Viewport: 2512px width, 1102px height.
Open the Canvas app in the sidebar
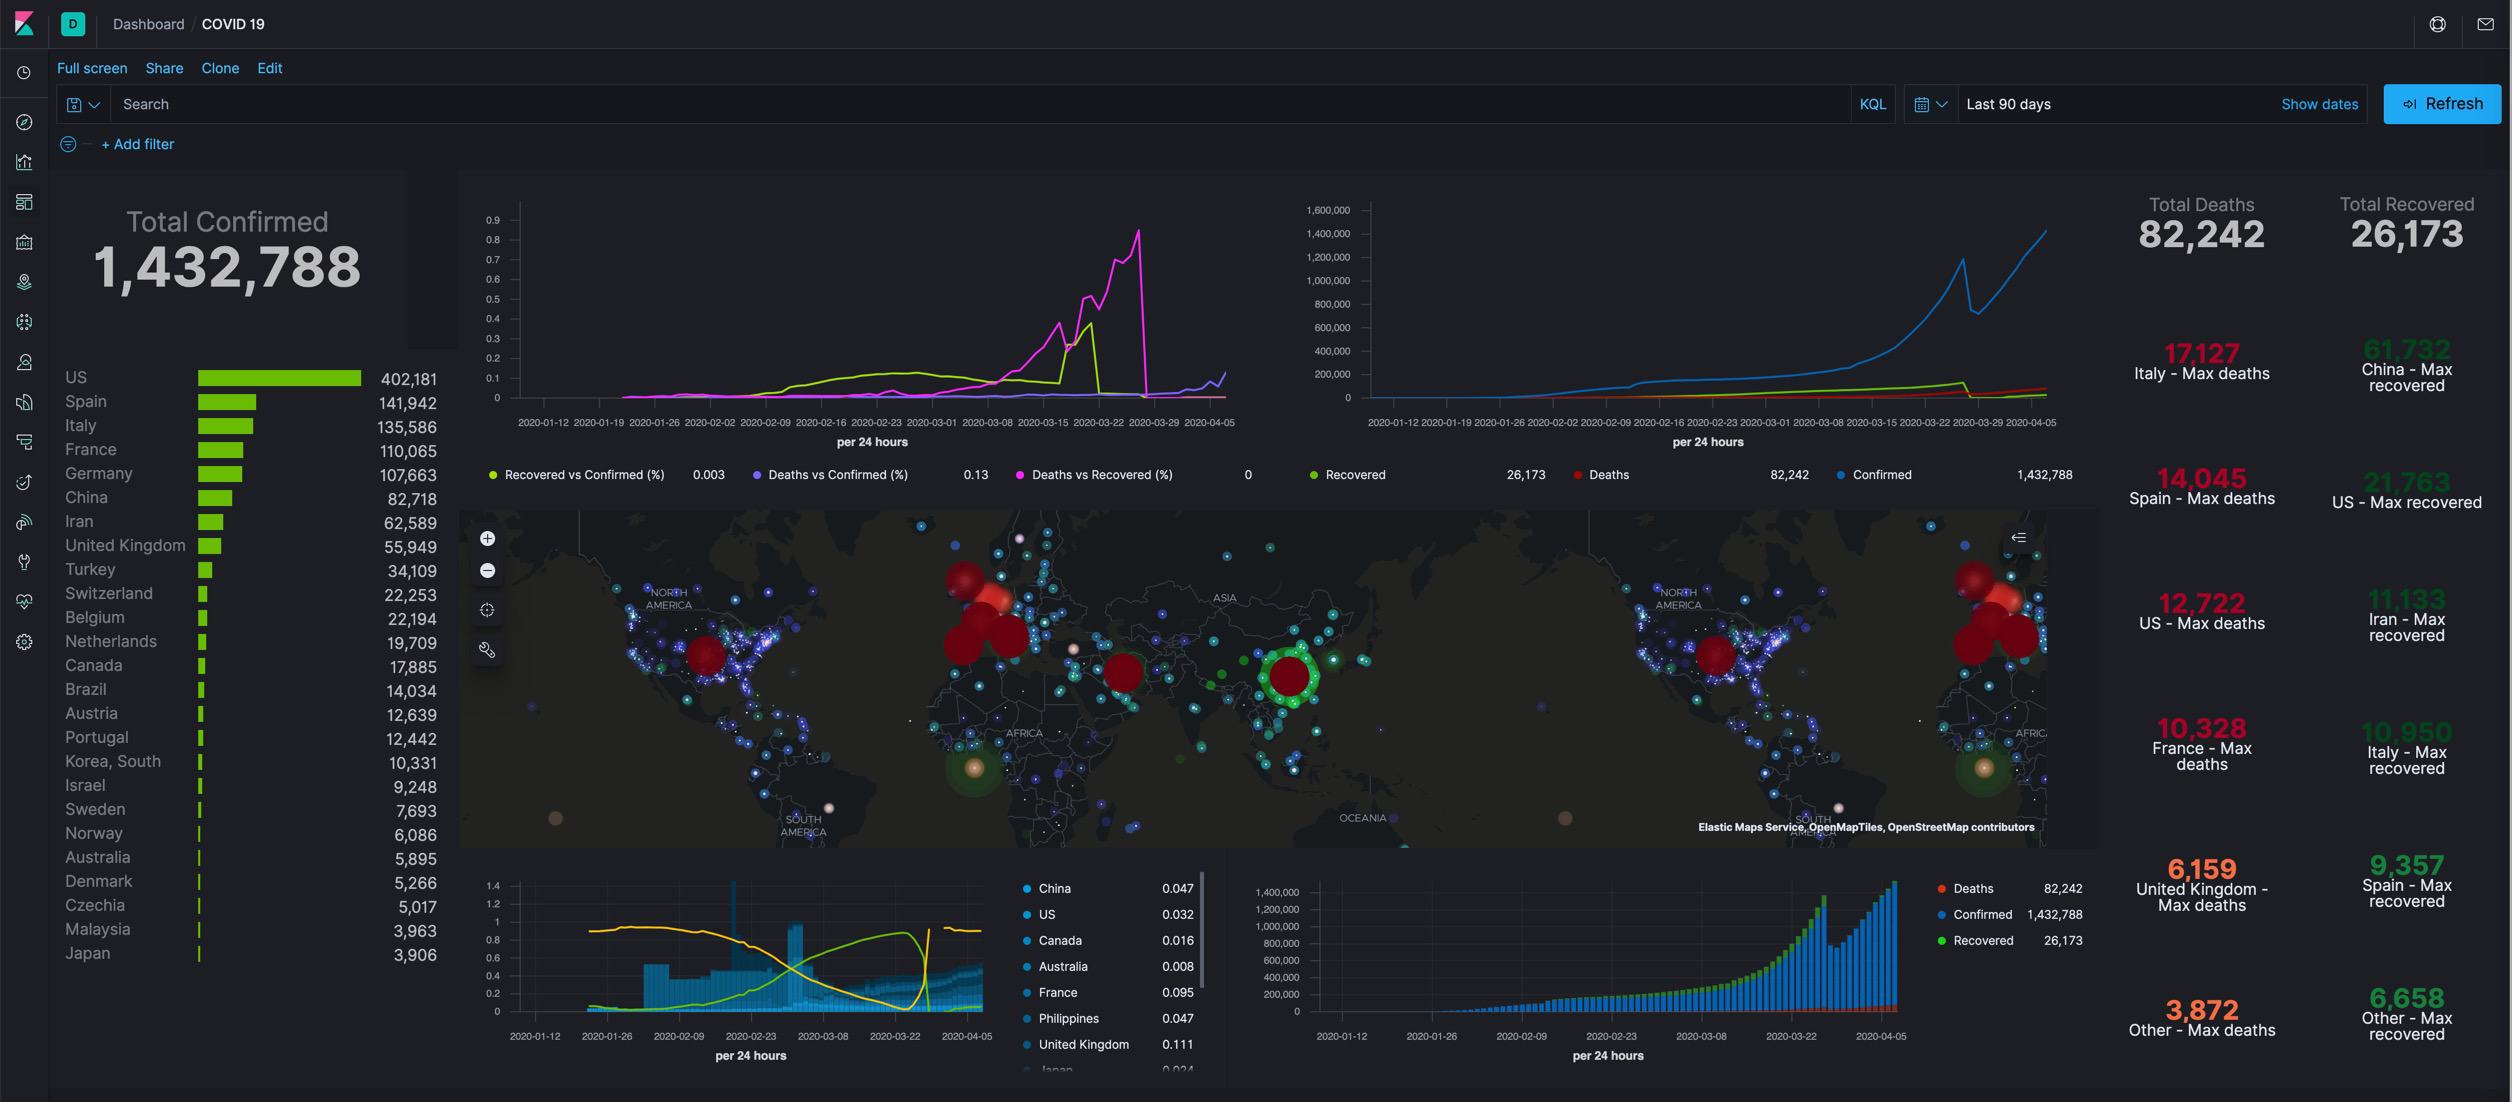tap(24, 242)
